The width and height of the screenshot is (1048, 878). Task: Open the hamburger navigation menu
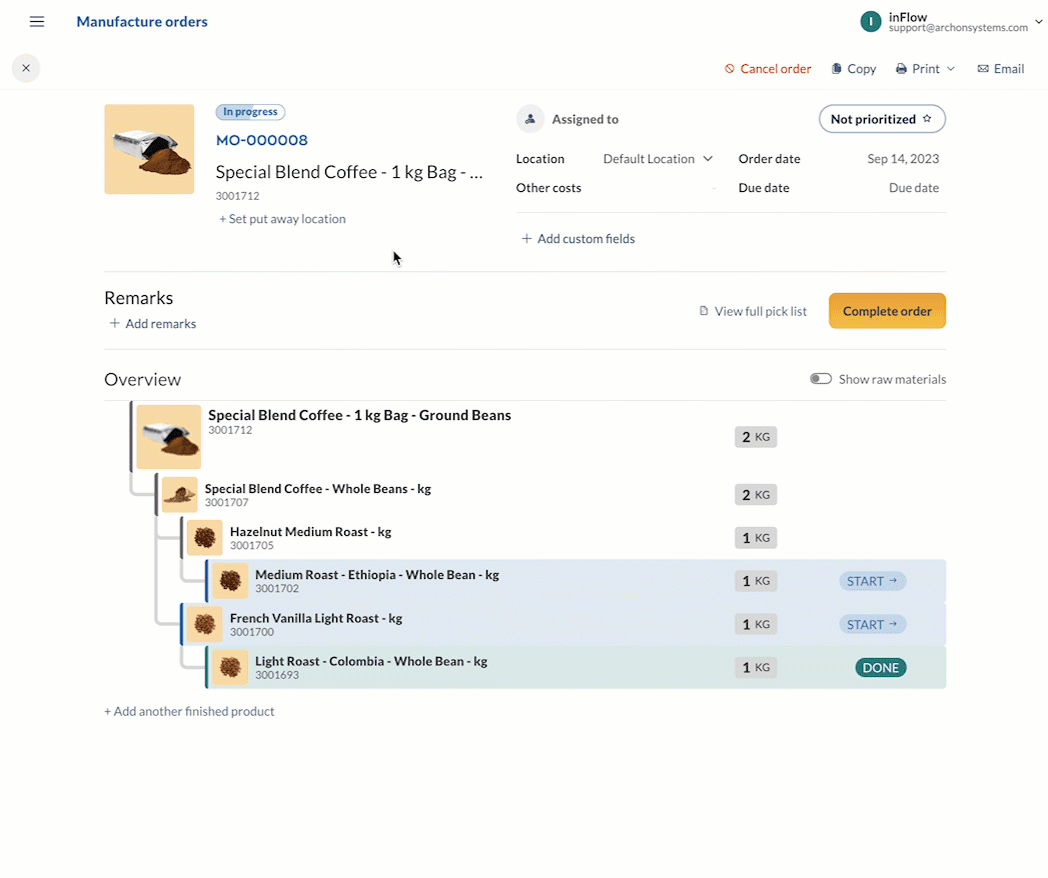(x=37, y=22)
